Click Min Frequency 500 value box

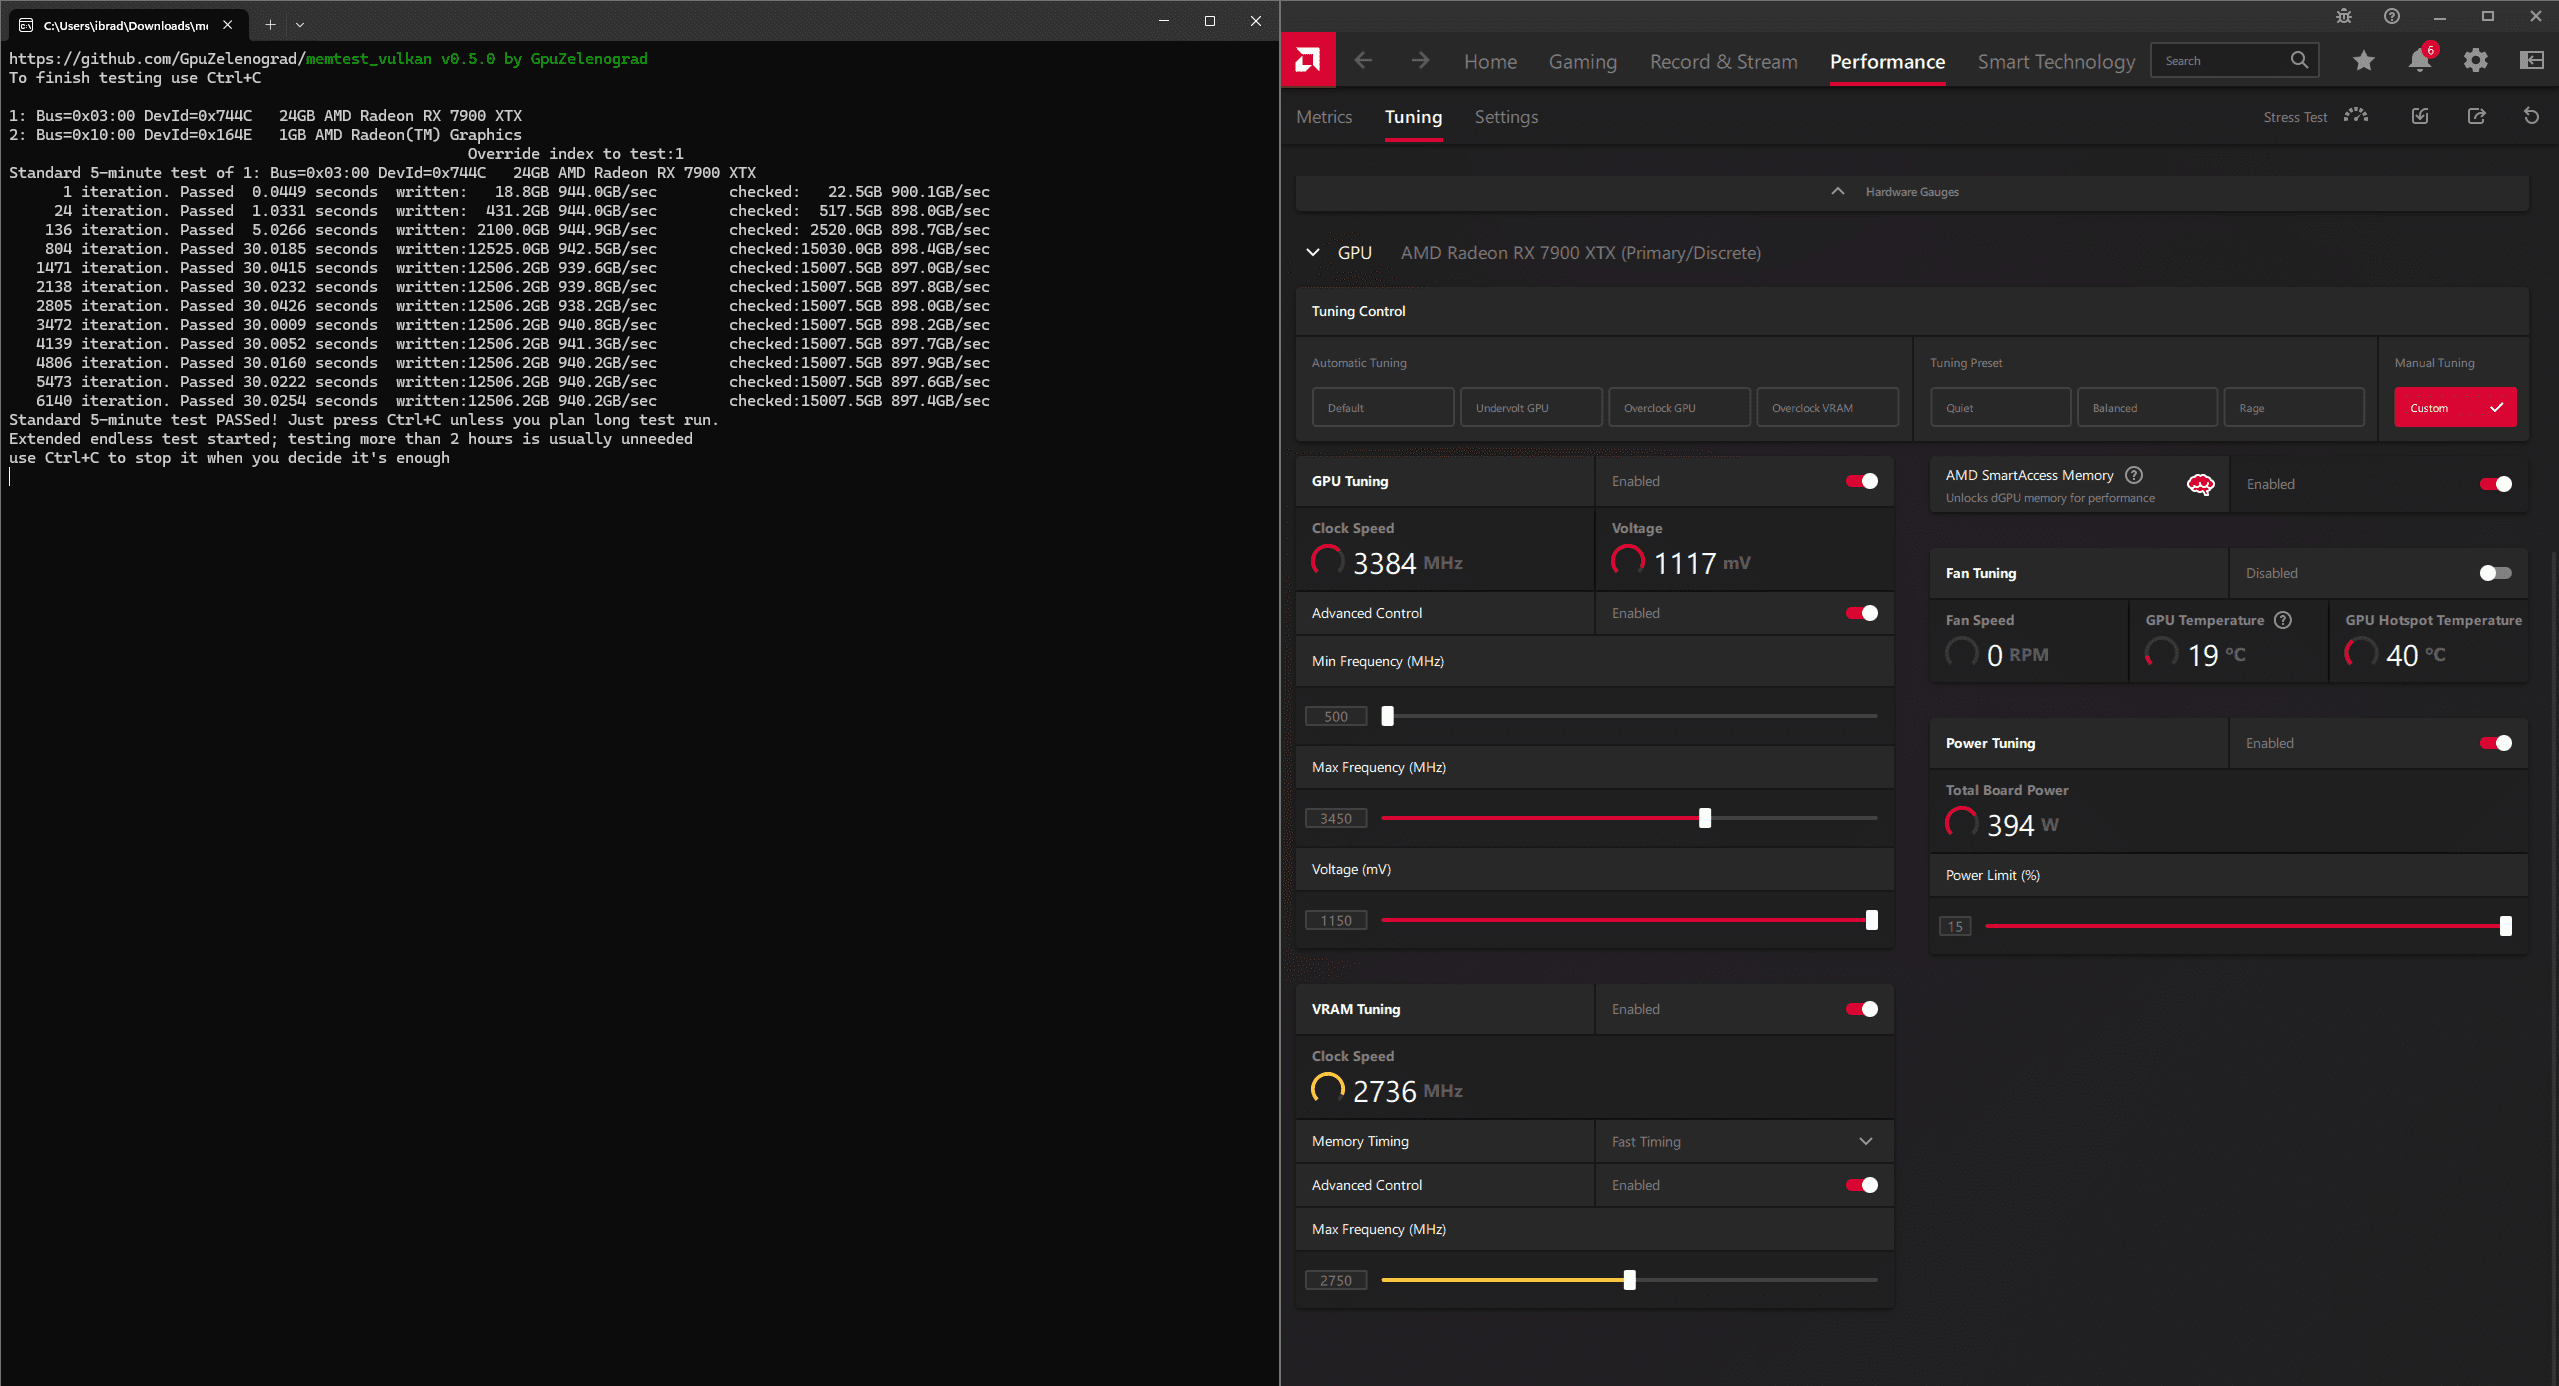(x=1335, y=716)
